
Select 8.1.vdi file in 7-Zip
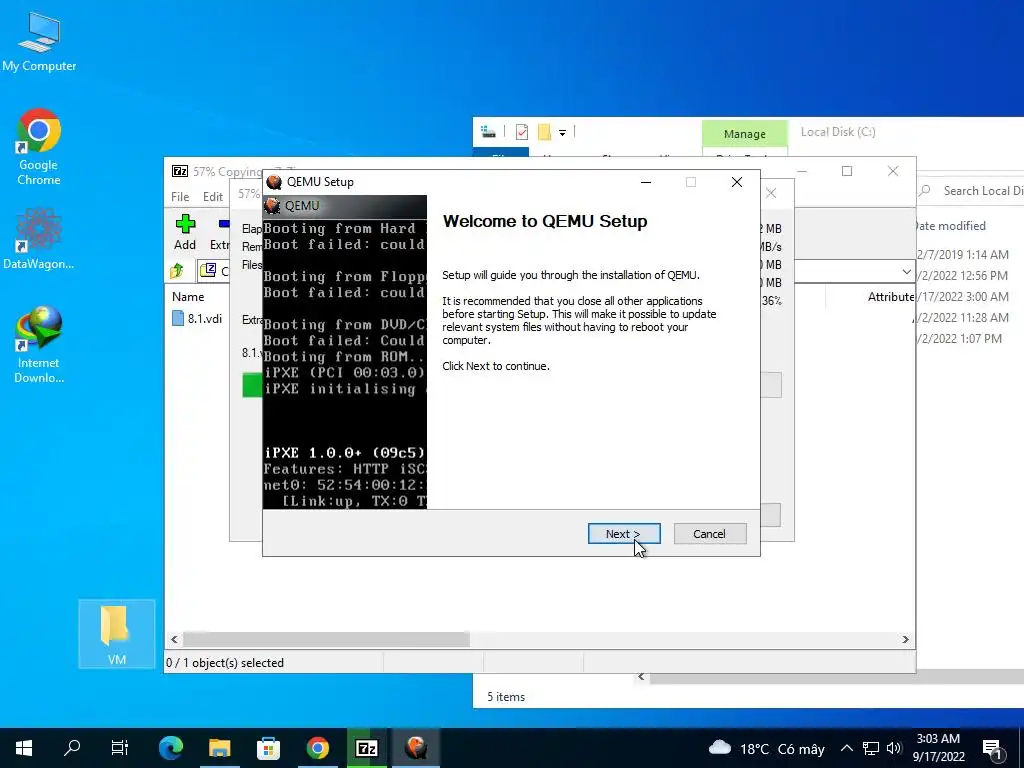coord(197,319)
